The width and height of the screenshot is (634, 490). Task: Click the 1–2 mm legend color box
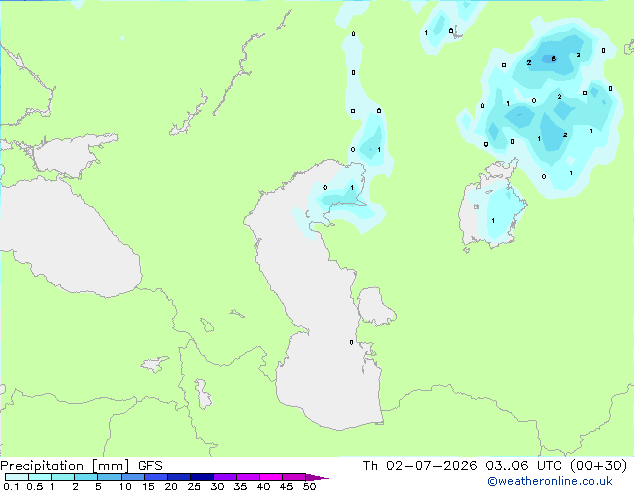coord(63,477)
